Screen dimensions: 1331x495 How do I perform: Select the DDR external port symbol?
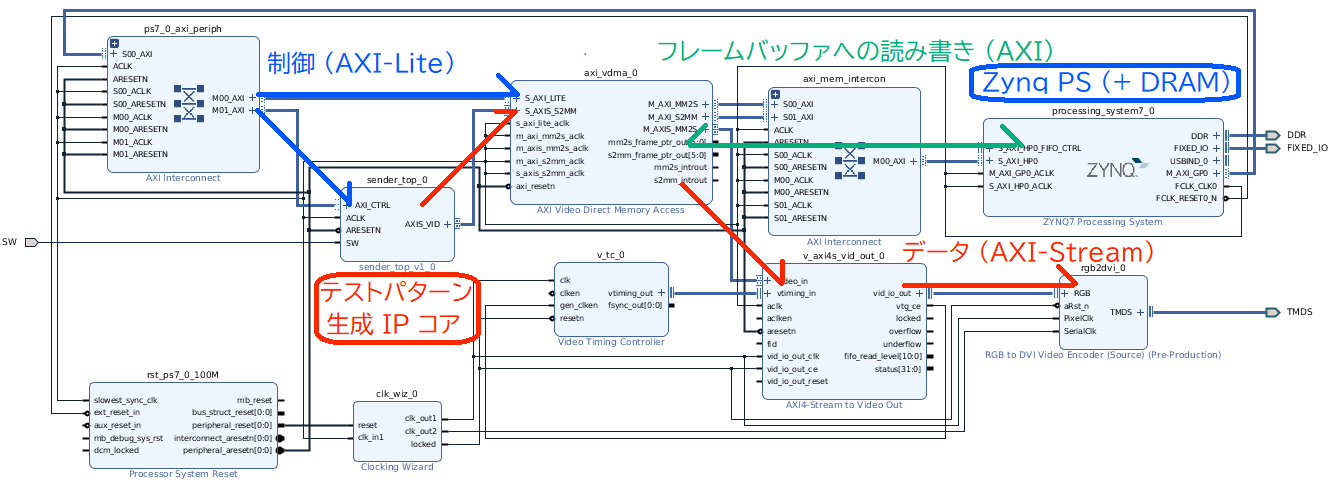[x=1271, y=135]
